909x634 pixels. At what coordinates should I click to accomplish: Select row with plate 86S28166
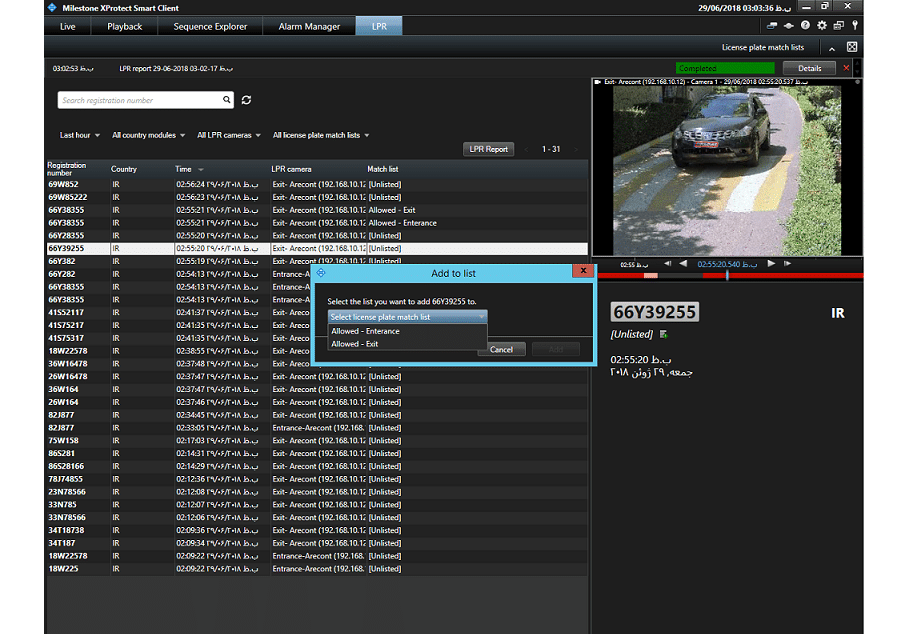[317, 466]
